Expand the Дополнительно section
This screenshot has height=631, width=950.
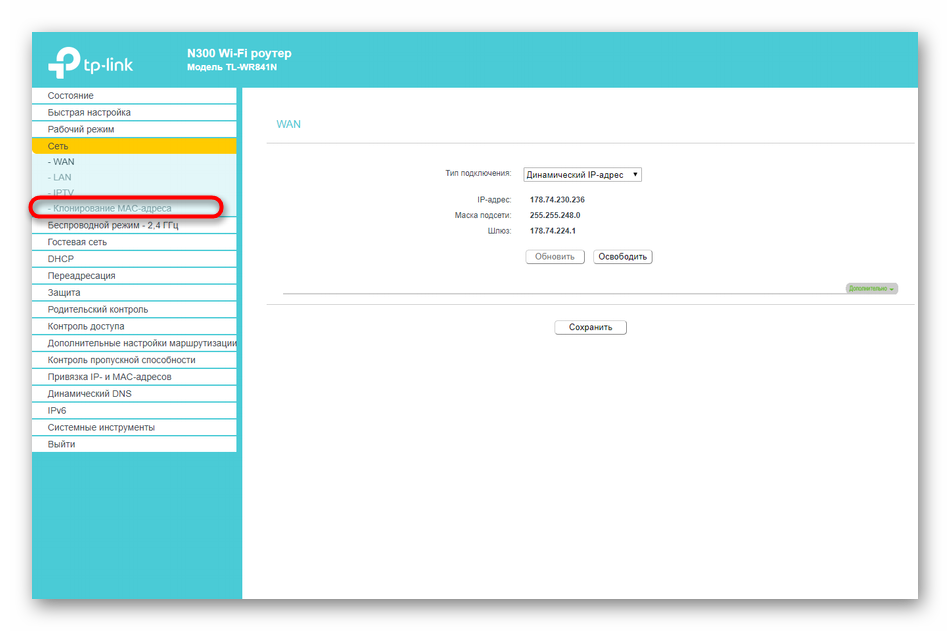[x=872, y=289]
